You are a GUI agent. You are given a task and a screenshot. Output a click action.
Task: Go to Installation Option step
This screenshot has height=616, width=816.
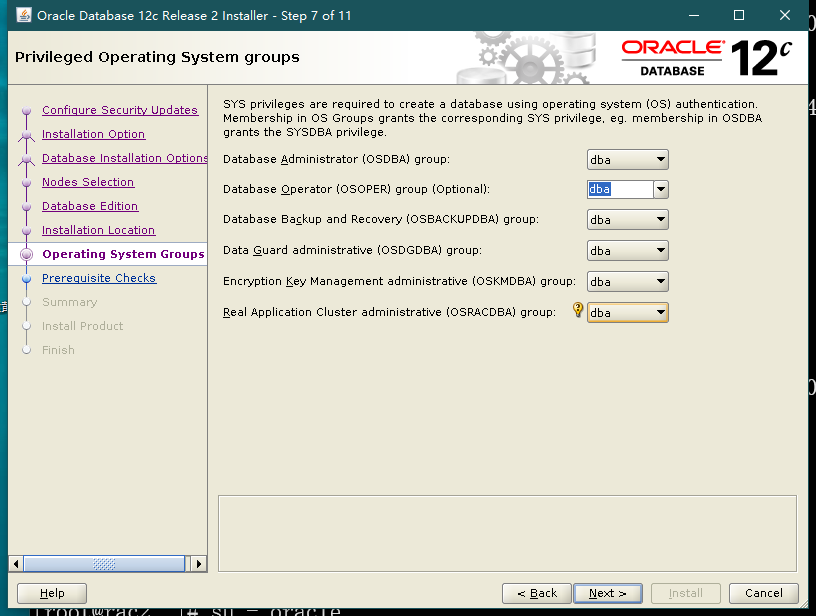coord(93,134)
